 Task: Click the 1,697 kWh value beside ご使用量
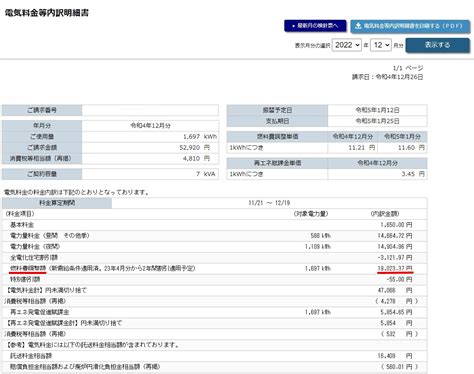(x=200, y=137)
